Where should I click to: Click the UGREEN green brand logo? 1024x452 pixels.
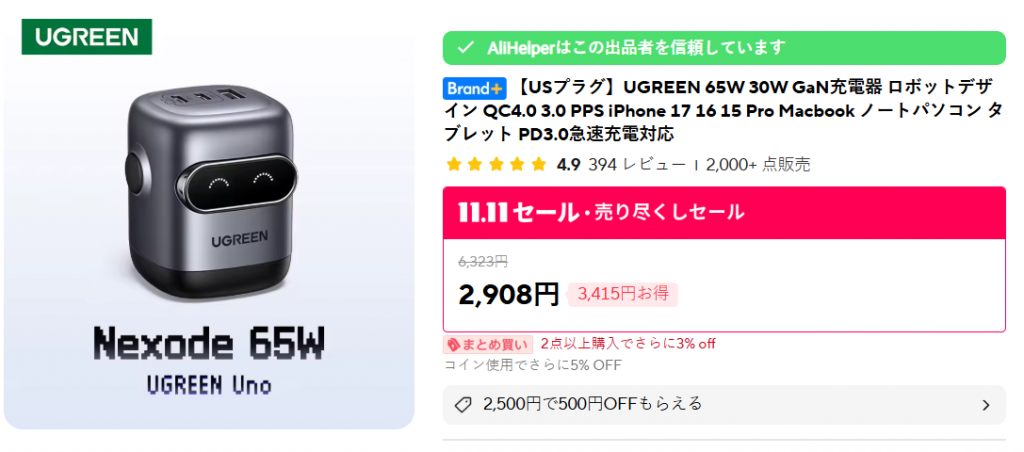[87, 37]
